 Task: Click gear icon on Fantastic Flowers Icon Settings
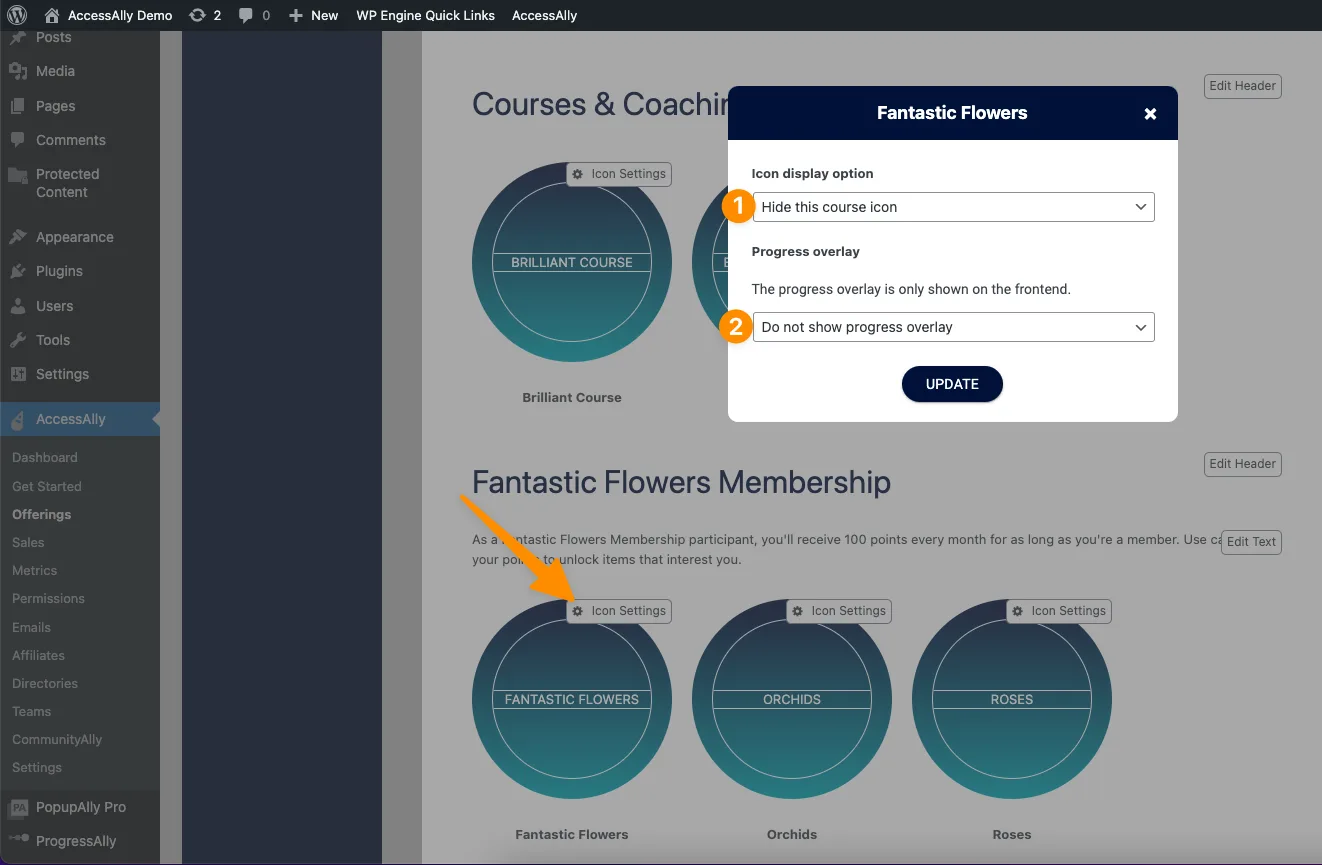tap(578, 611)
